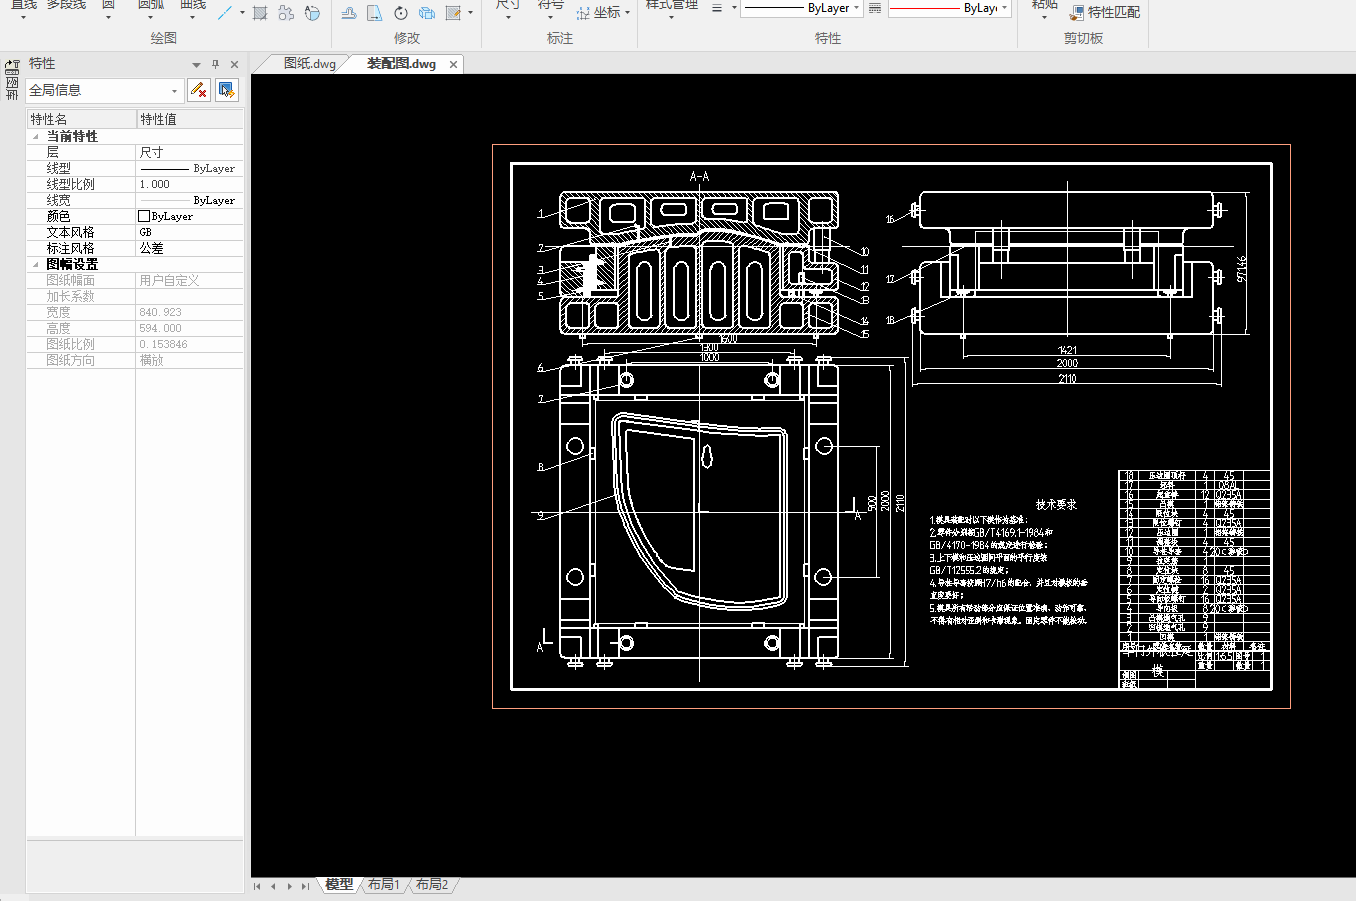
Task: Close the 装配图.dwg tab
Action: point(453,64)
